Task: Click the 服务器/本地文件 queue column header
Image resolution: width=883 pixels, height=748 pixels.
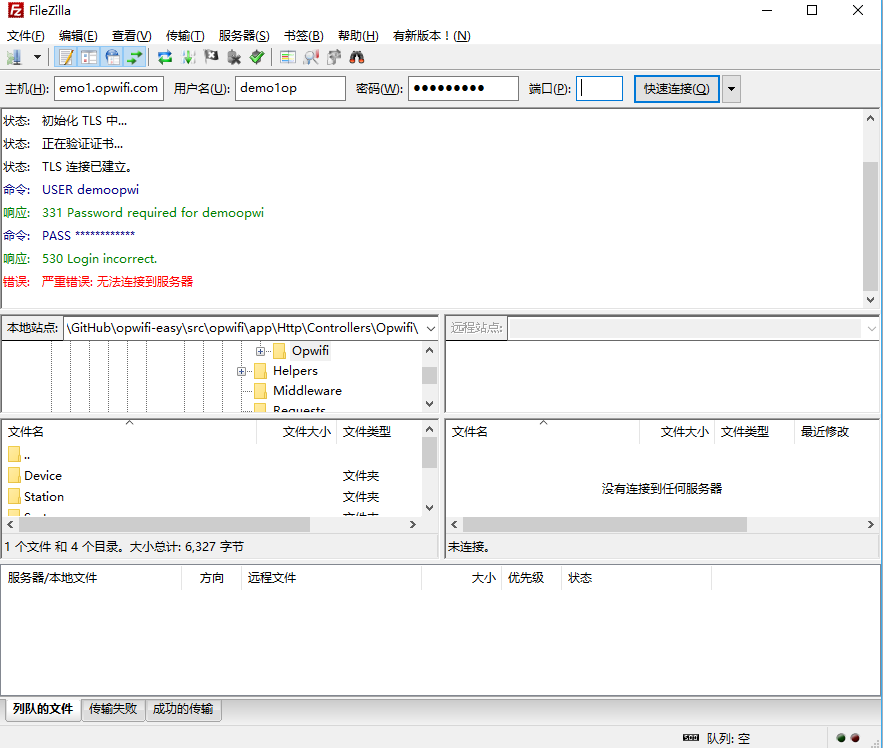Action: (x=92, y=578)
